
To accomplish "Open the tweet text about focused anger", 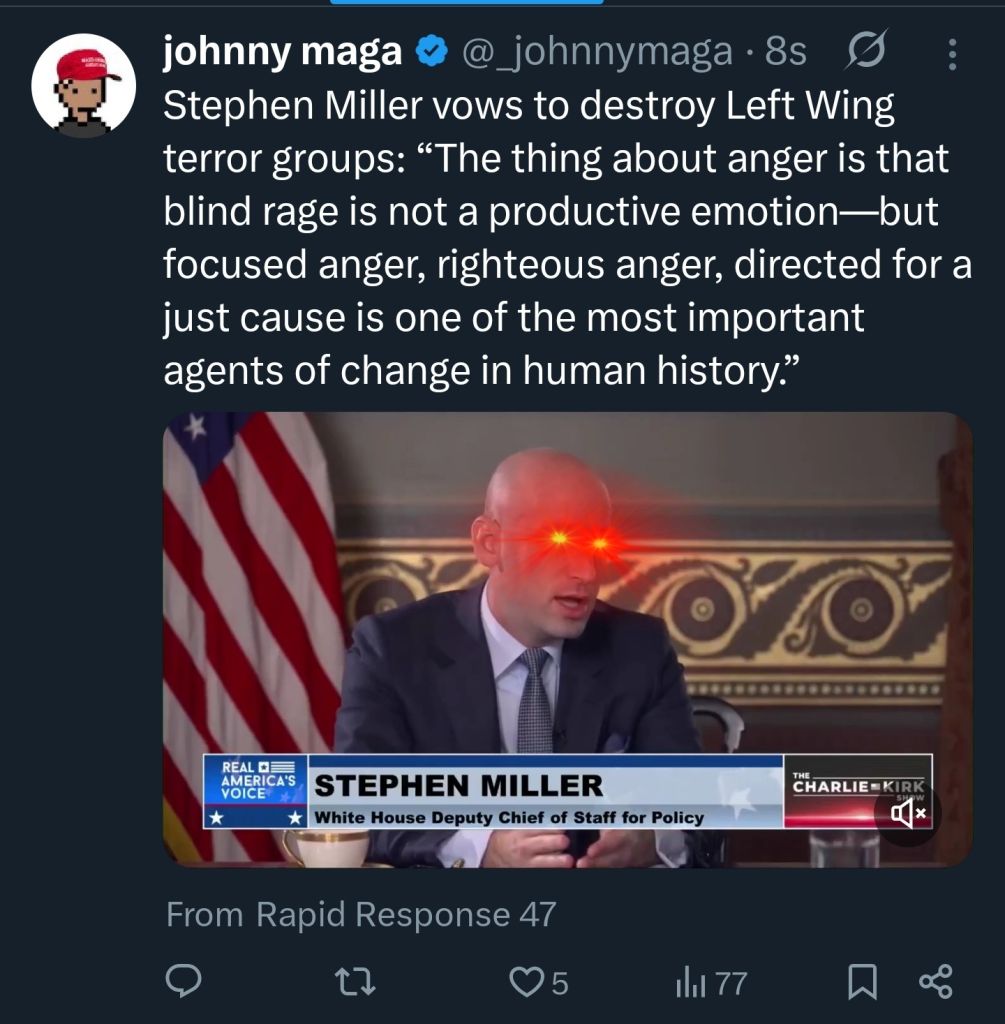I will [567, 238].
